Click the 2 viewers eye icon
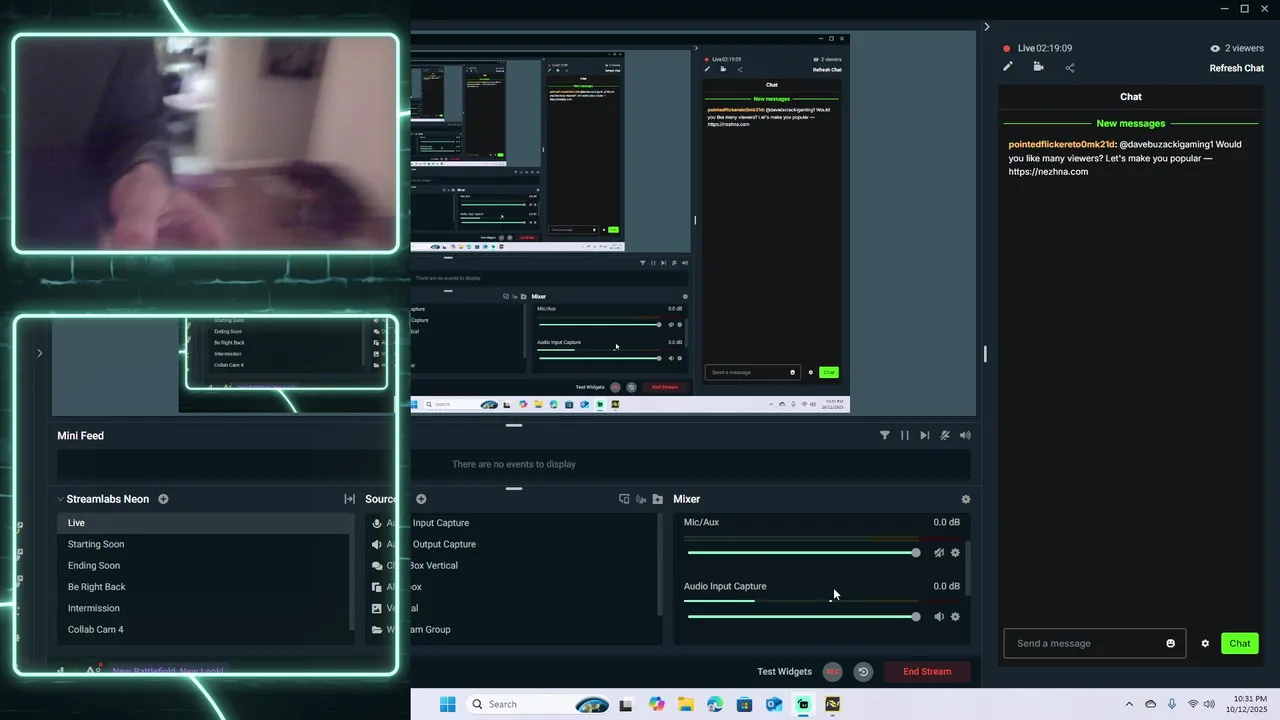Screen dimensions: 1280x720 pyautogui.click(x=1215, y=48)
